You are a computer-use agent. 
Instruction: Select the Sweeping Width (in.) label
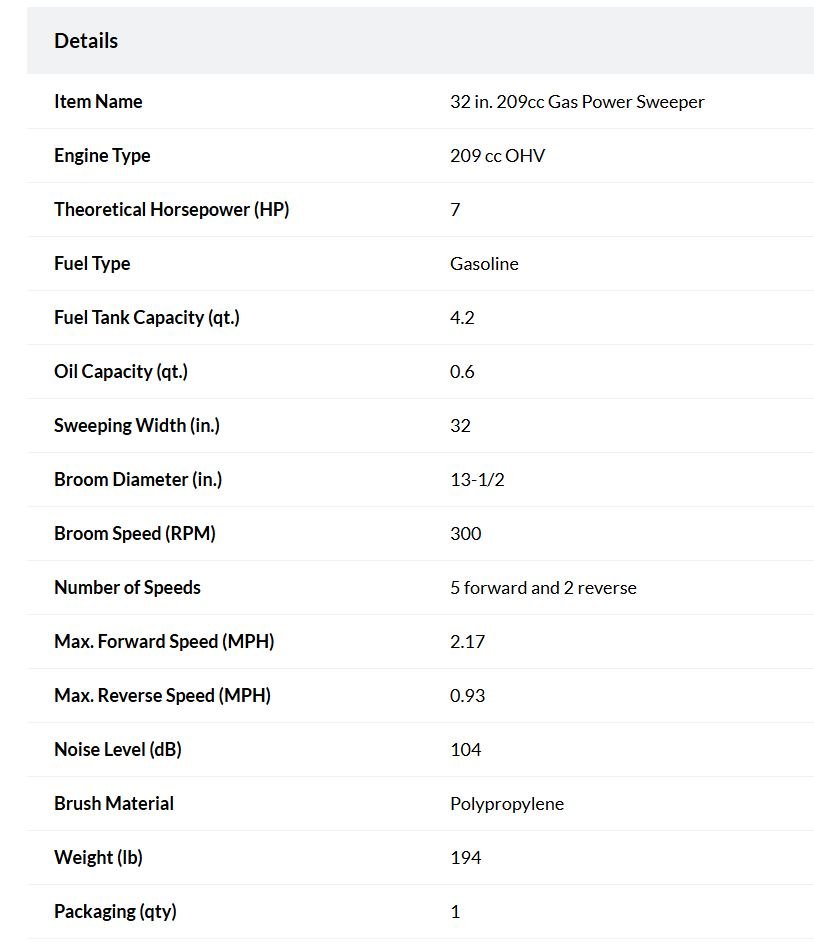point(137,426)
